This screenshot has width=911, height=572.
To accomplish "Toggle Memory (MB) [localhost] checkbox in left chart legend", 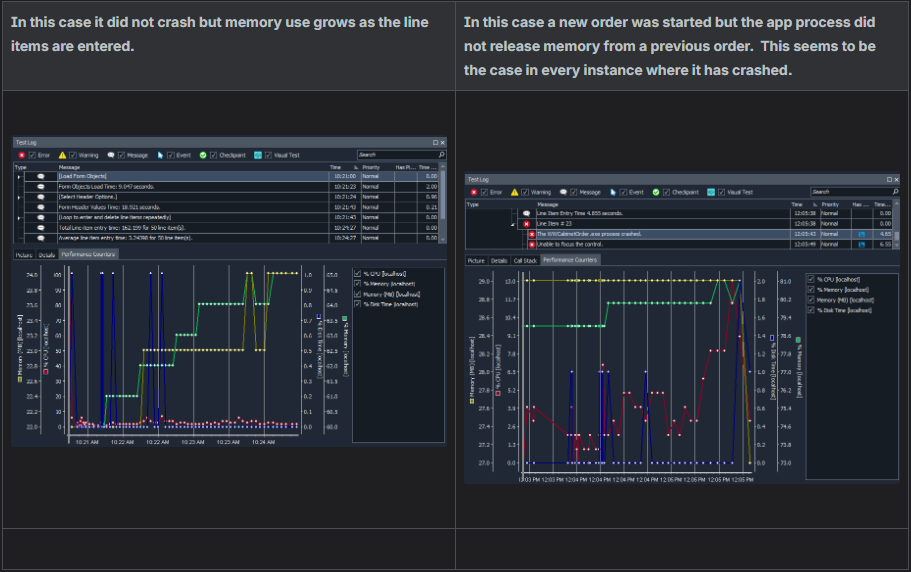I will 358,295.
